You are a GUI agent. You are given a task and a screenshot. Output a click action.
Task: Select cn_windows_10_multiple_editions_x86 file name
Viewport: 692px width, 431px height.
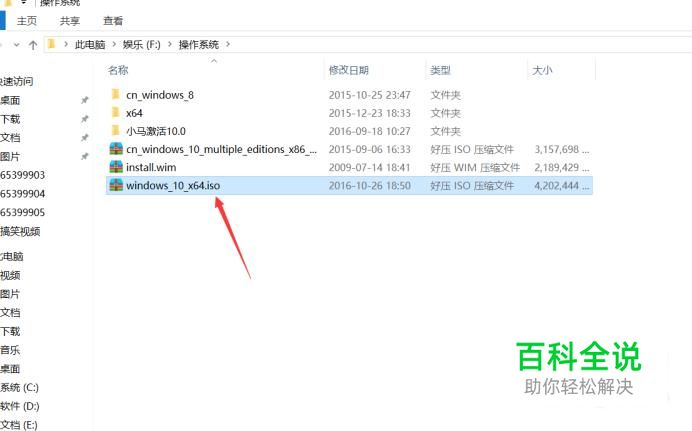[222, 150]
